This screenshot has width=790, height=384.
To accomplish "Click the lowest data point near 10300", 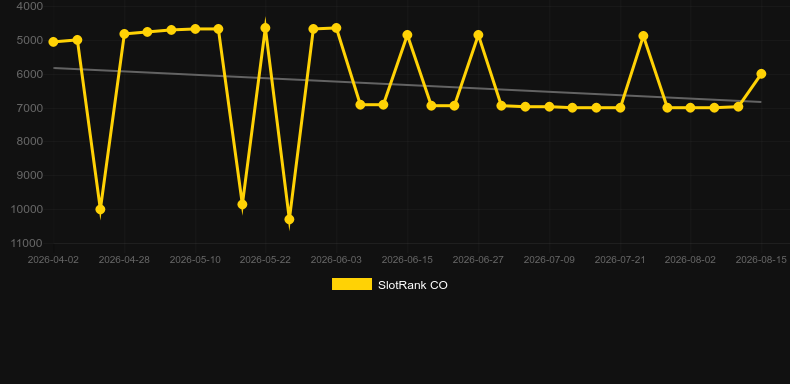I will (x=289, y=220).
